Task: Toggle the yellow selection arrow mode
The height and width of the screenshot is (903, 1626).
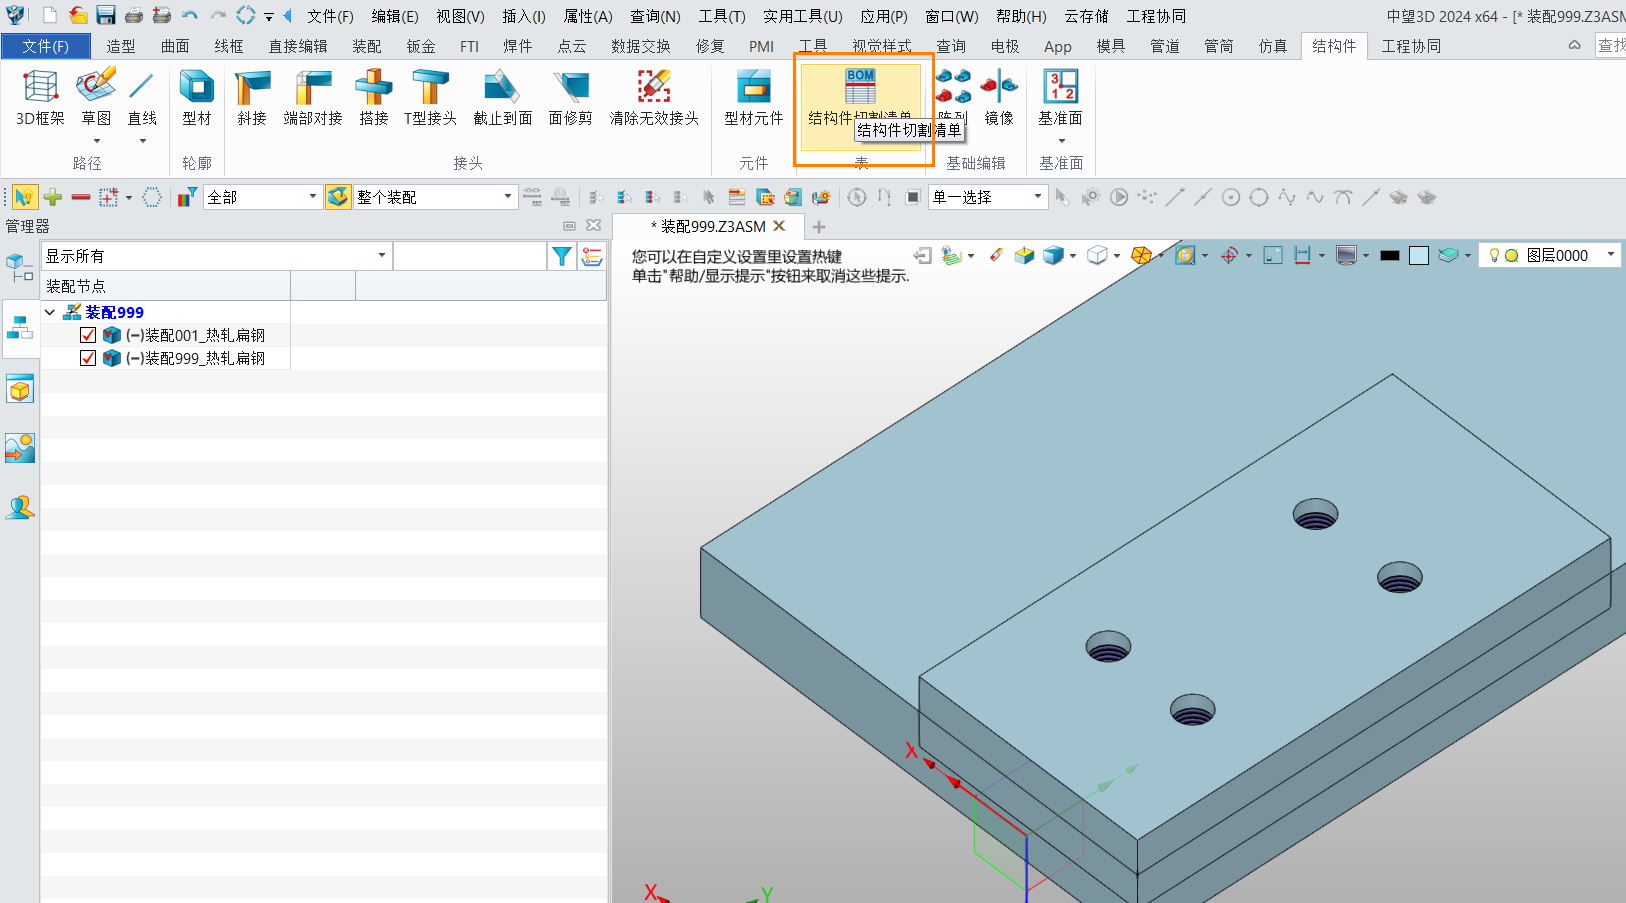Action: click(24, 197)
